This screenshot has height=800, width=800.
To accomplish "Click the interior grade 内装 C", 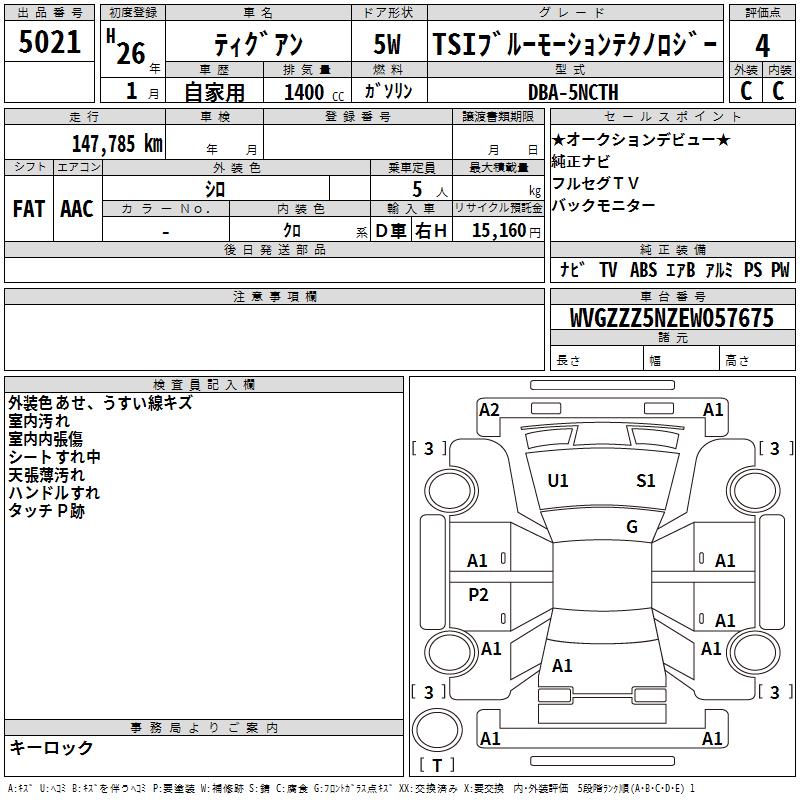I will point(779,91).
